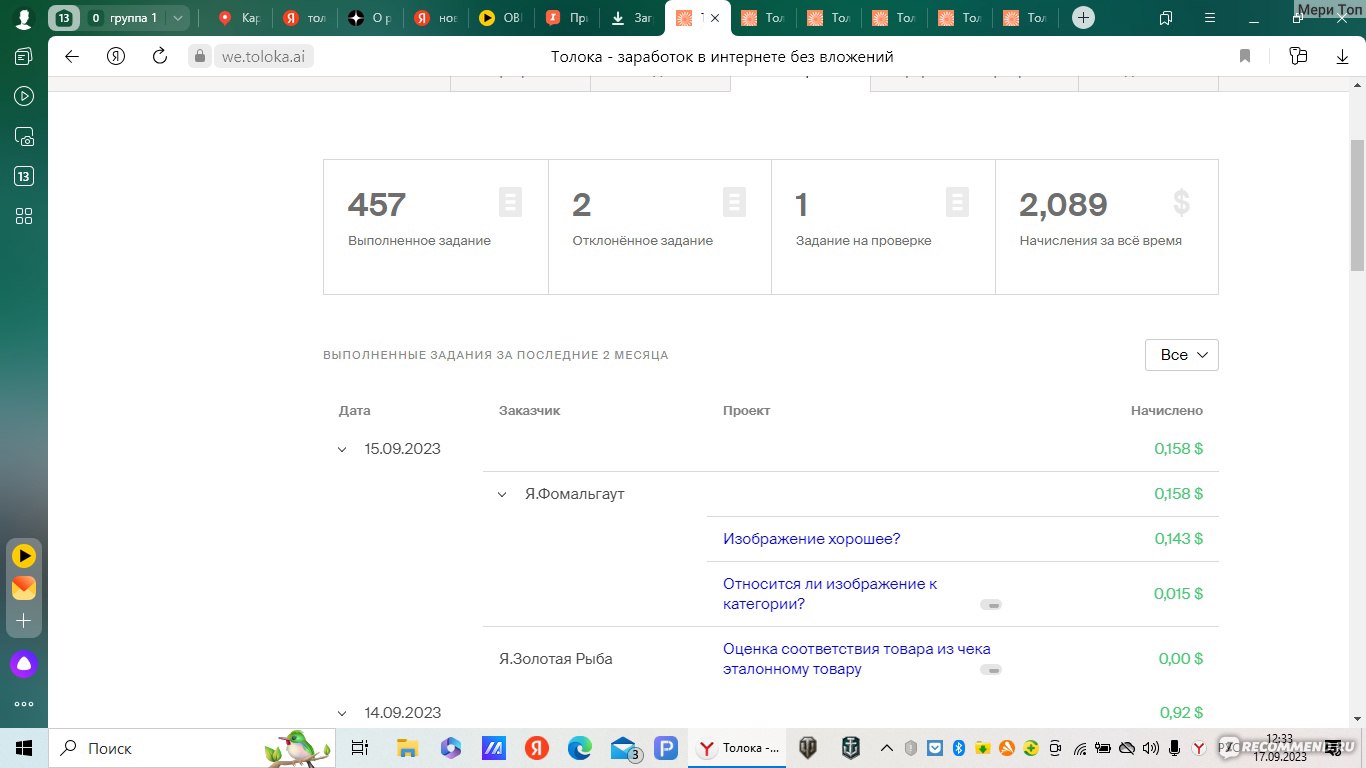Open the Mail app on the taskbar
1366x768 pixels.
tap(624, 748)
